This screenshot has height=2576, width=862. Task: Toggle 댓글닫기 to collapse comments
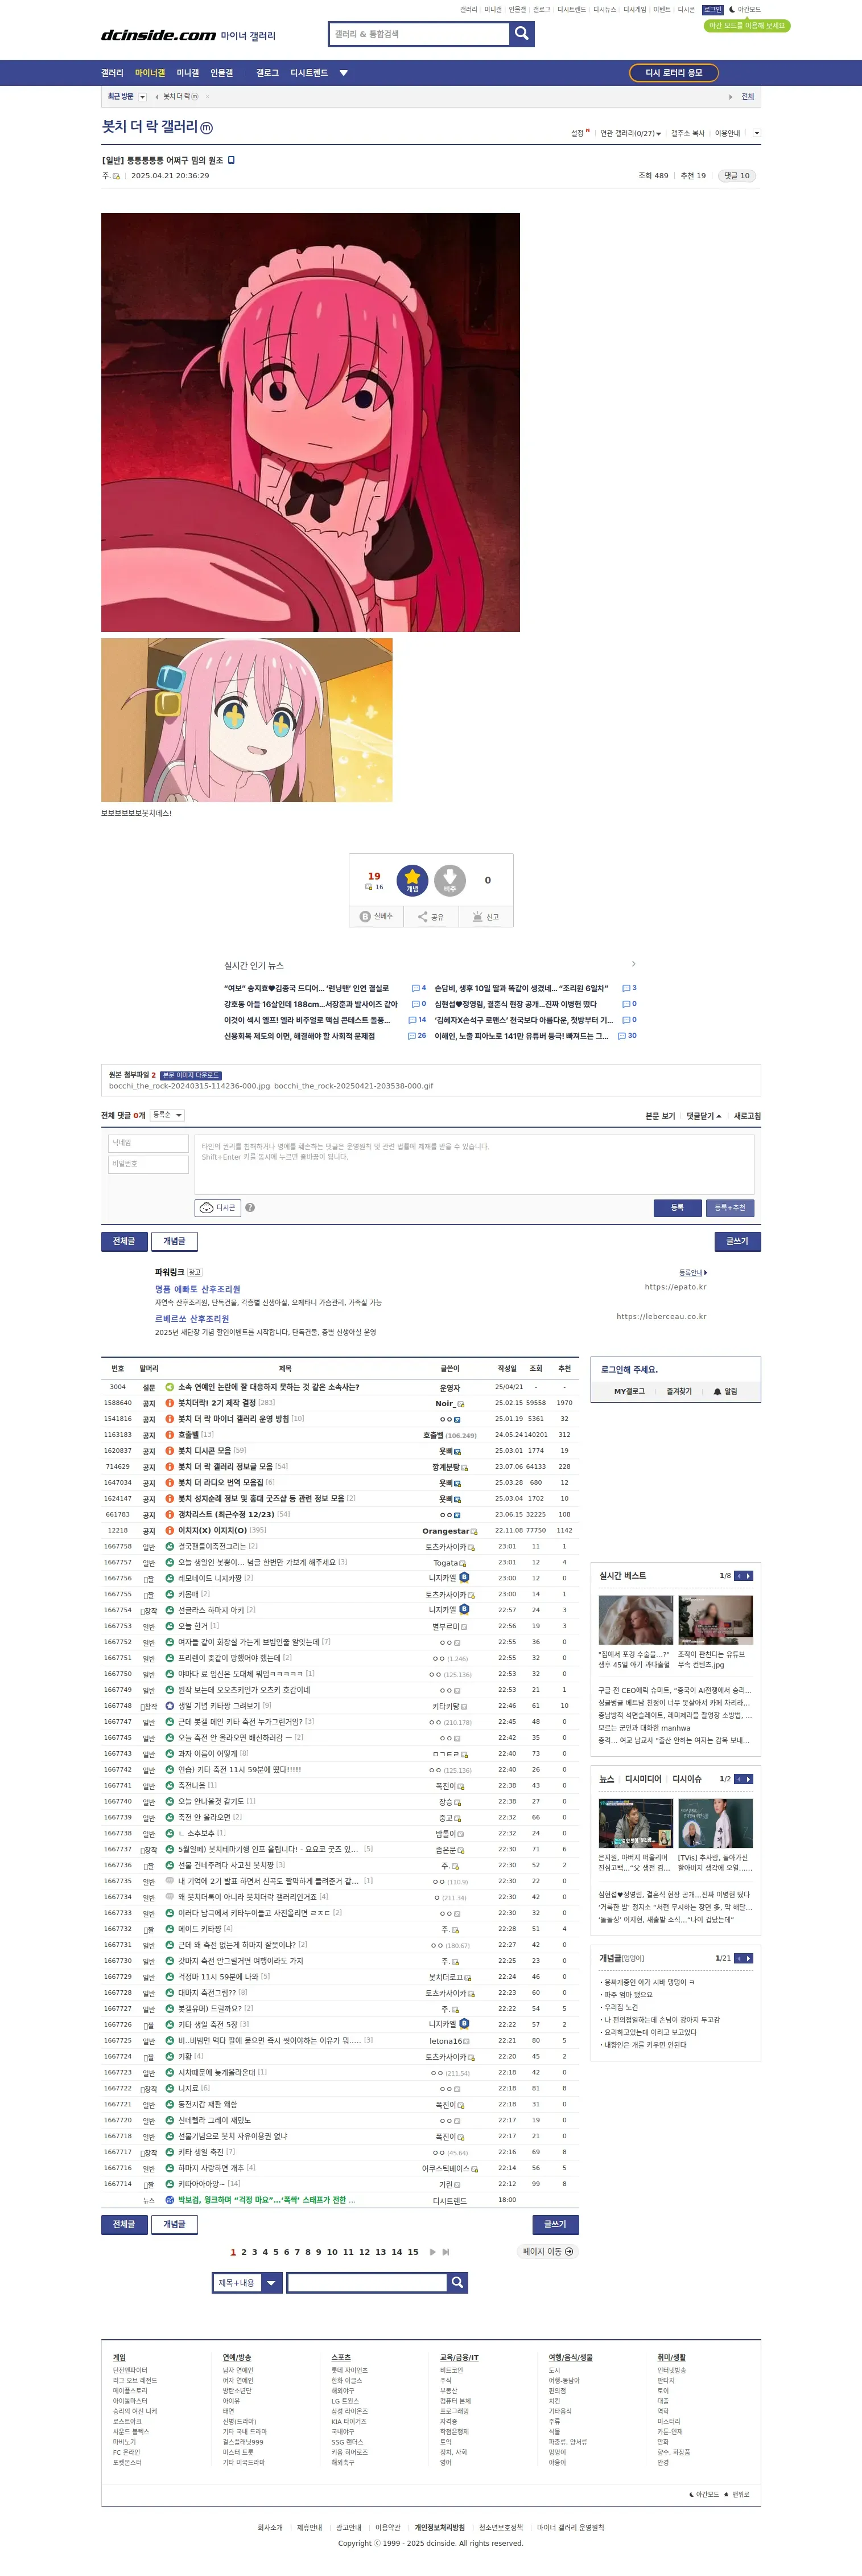pos(703,1116)
